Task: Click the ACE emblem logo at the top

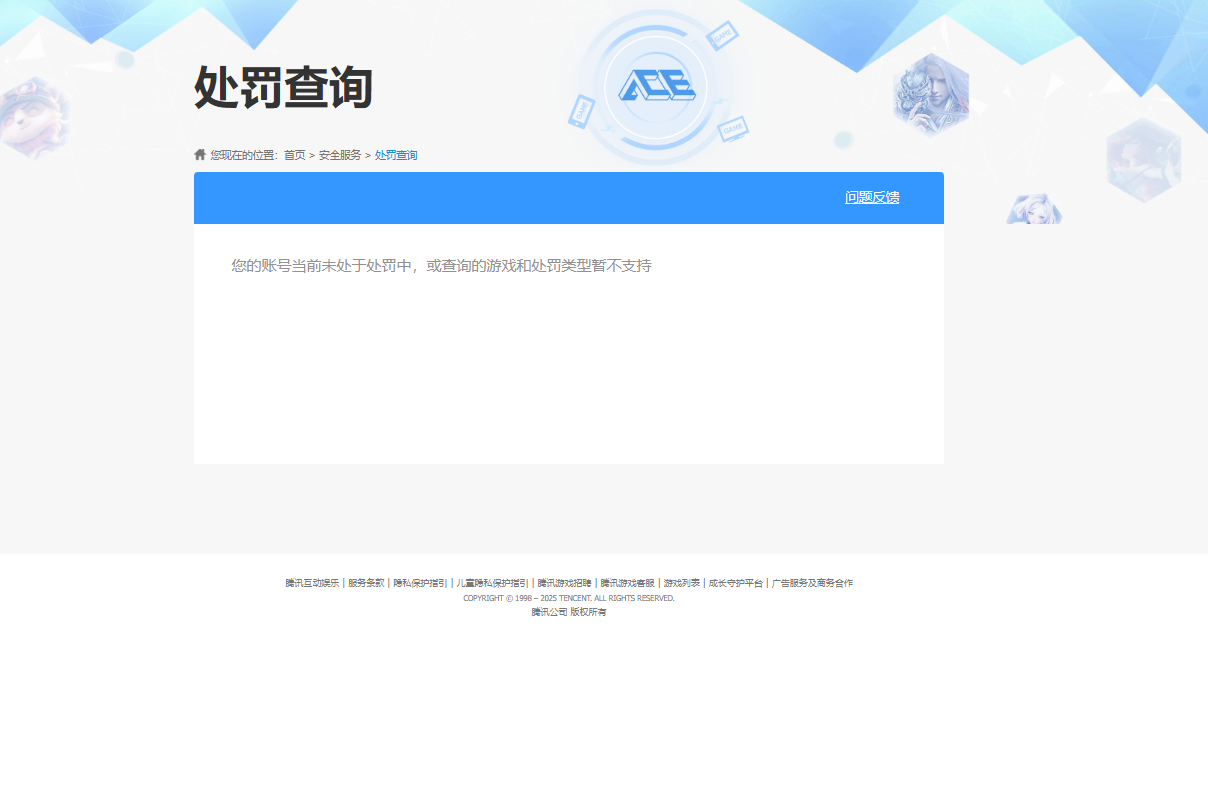Action: pos(658,87)
